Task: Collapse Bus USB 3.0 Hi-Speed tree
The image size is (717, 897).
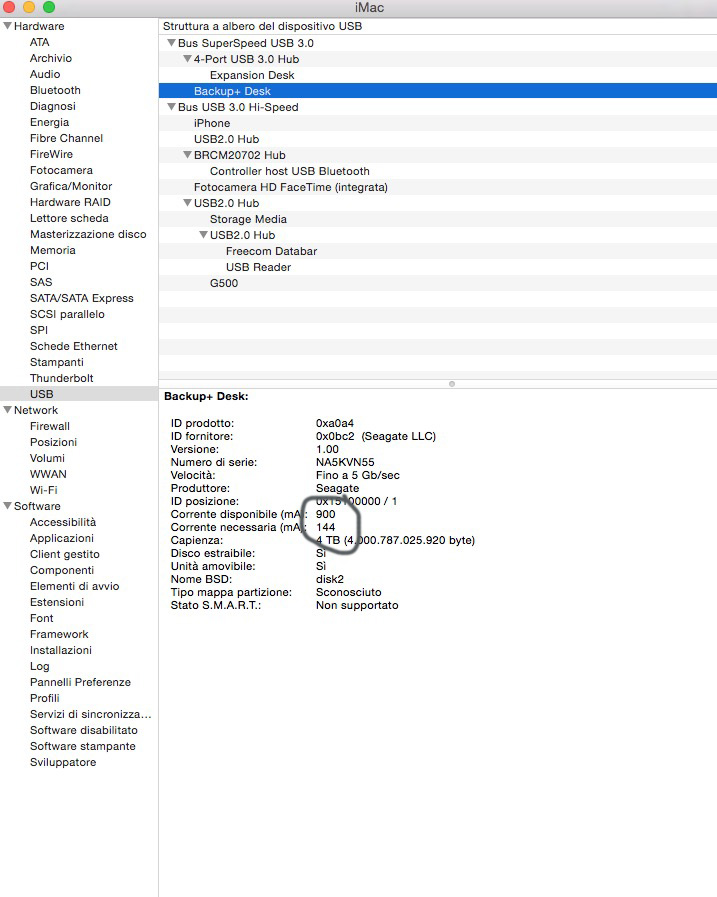Action: point(171,107)
